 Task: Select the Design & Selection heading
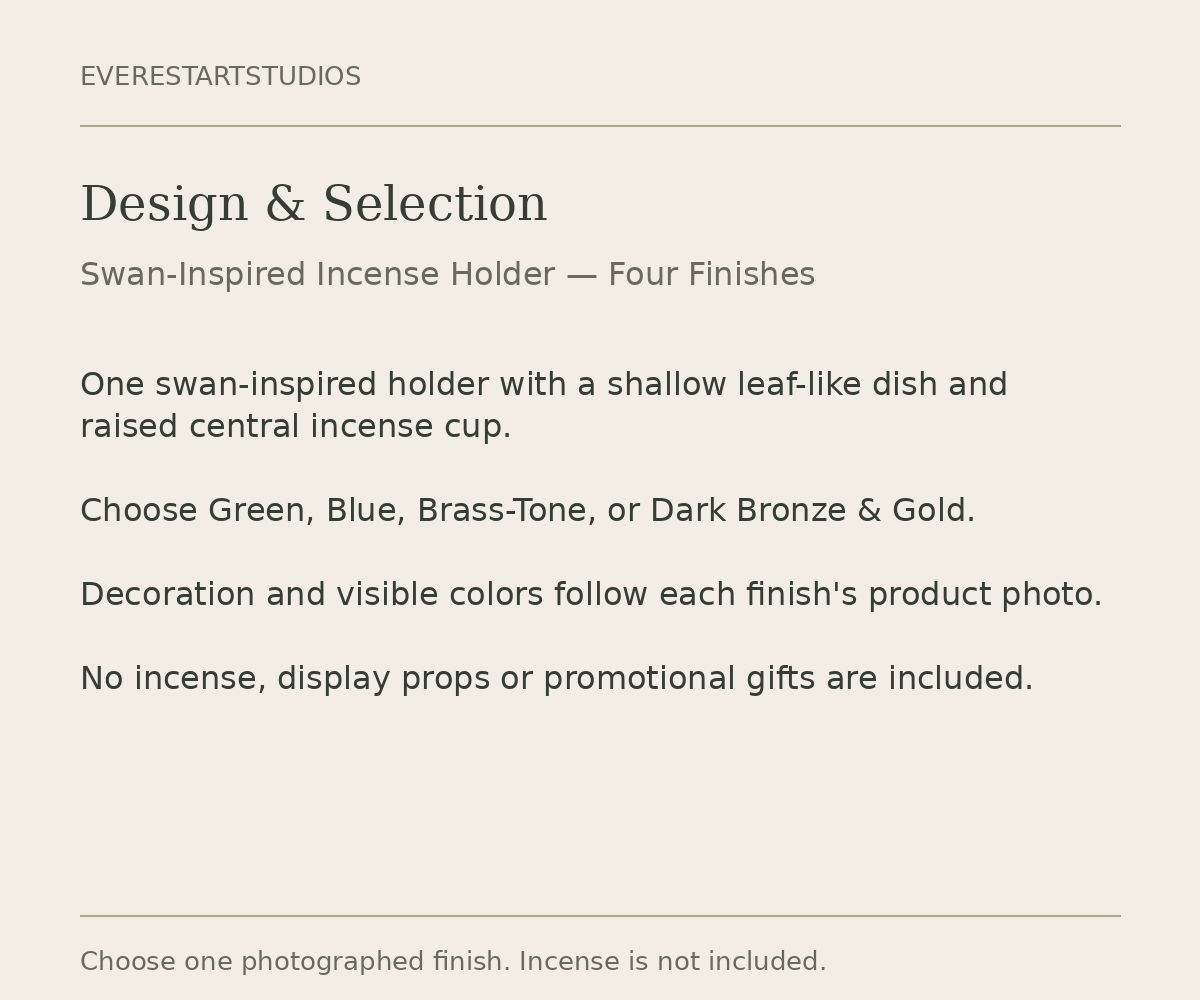(314, 205)
